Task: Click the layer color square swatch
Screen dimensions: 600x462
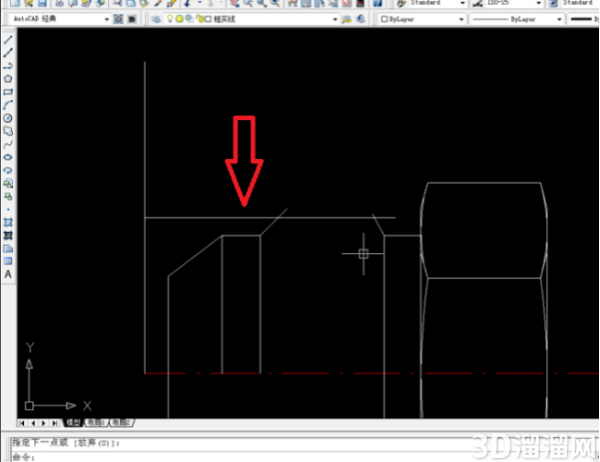Action: pos(208,19)
